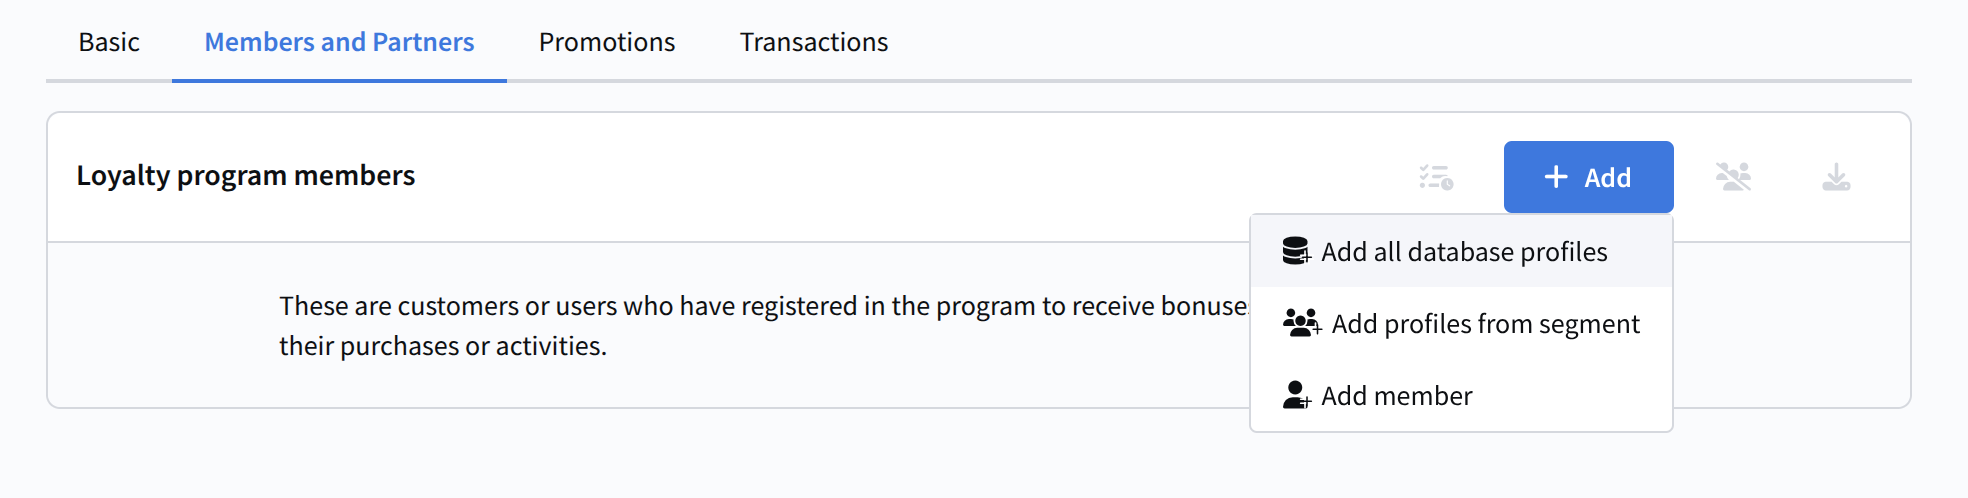This screenshot has width=1968, height=498.
Task: Choose Add all database profiles
Action: click(1464, 252)
